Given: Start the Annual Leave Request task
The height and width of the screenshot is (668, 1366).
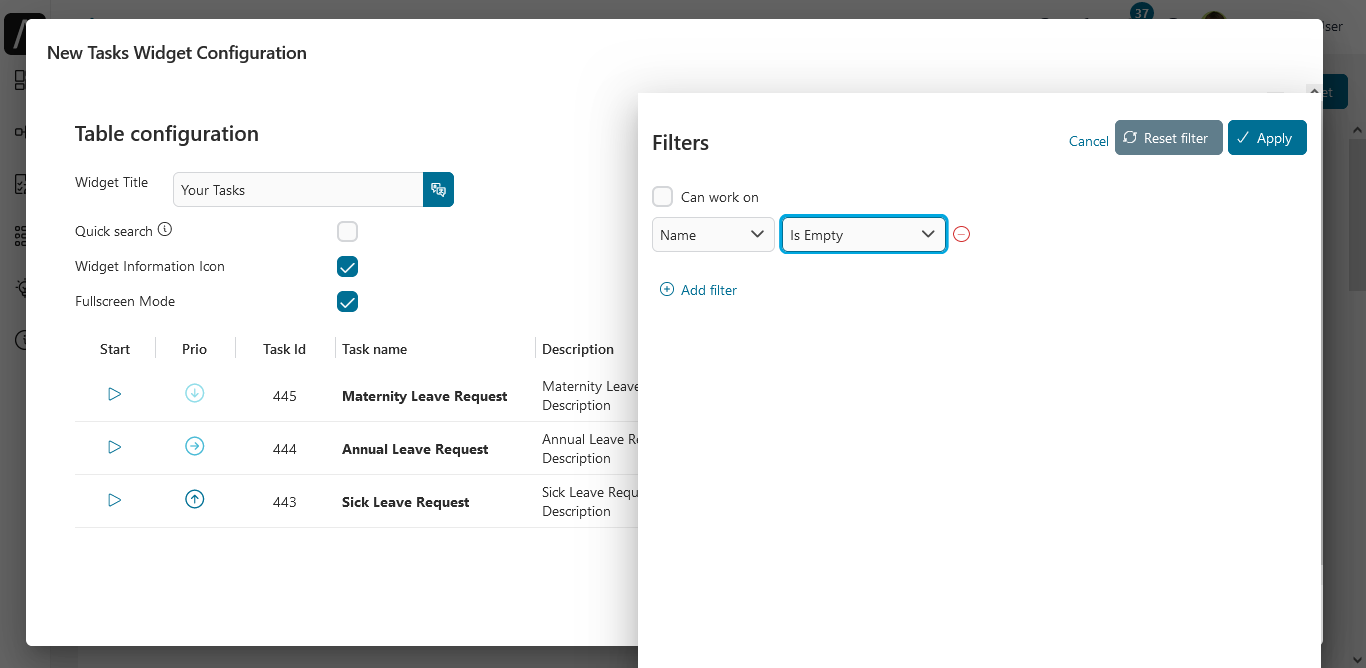Looking at the screenshot, I should point(114,448).
